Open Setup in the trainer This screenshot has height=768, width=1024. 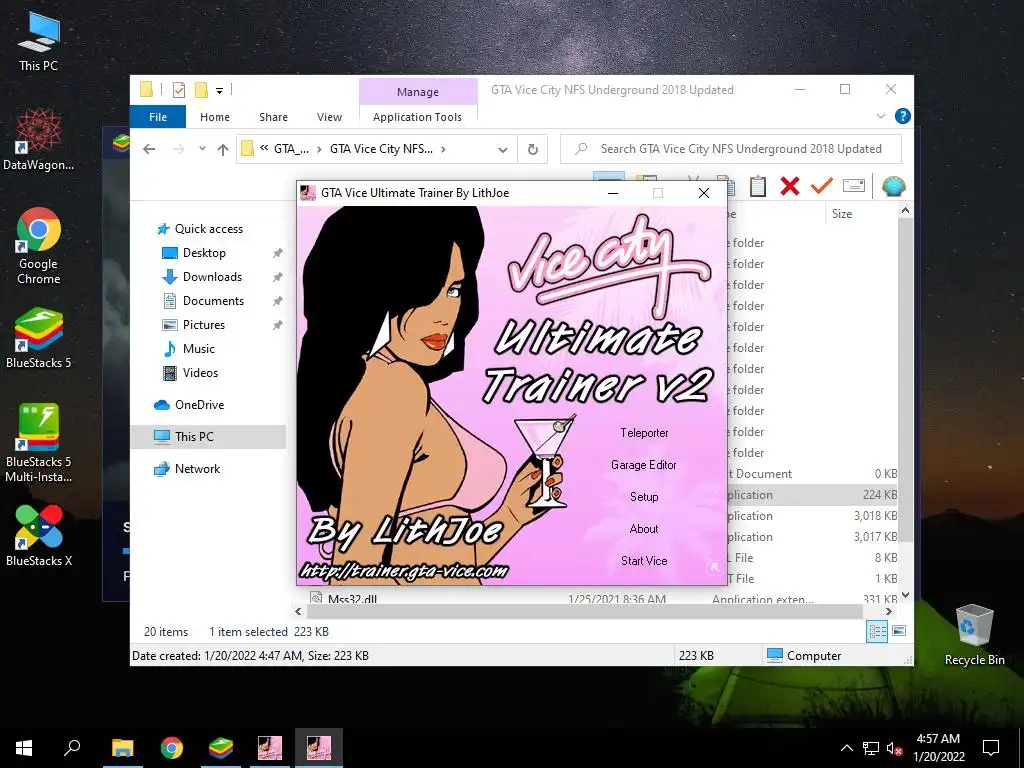(x=644, y=496)
